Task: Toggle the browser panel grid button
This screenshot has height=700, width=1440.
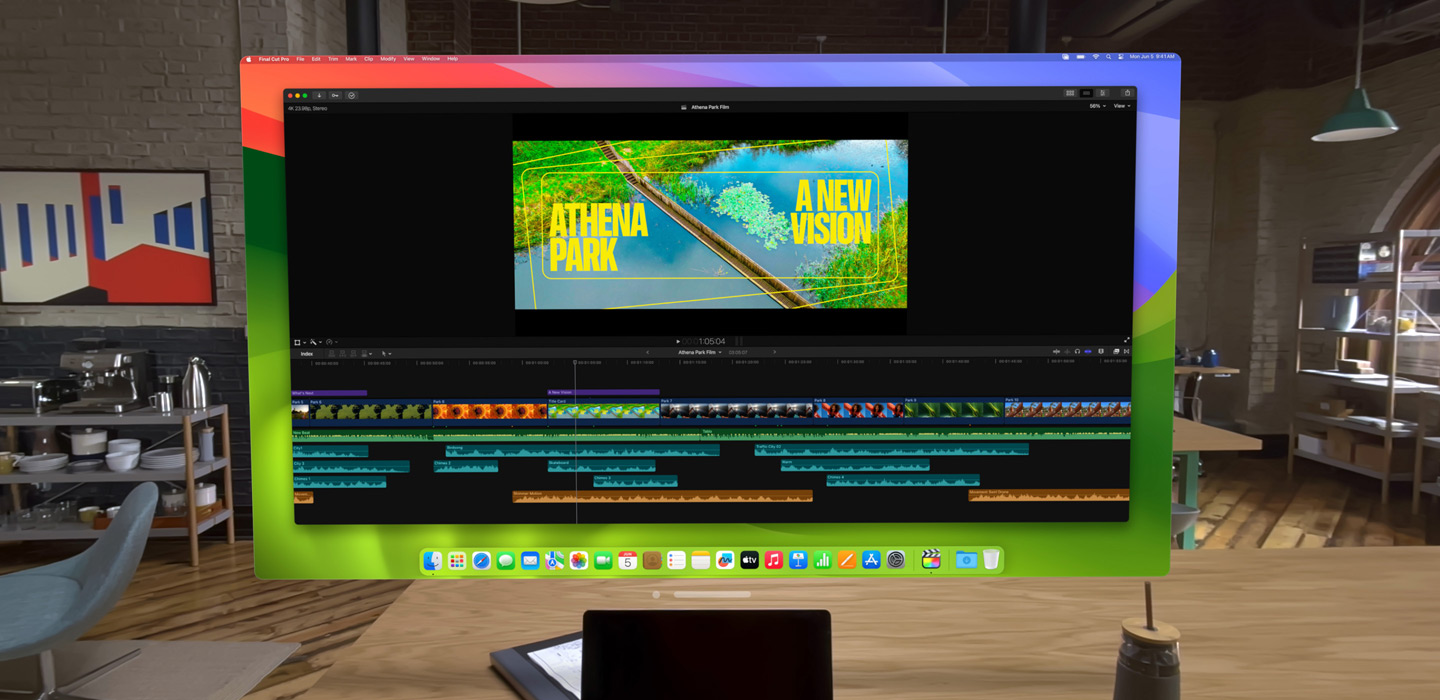Action: tap(1070, 93)
